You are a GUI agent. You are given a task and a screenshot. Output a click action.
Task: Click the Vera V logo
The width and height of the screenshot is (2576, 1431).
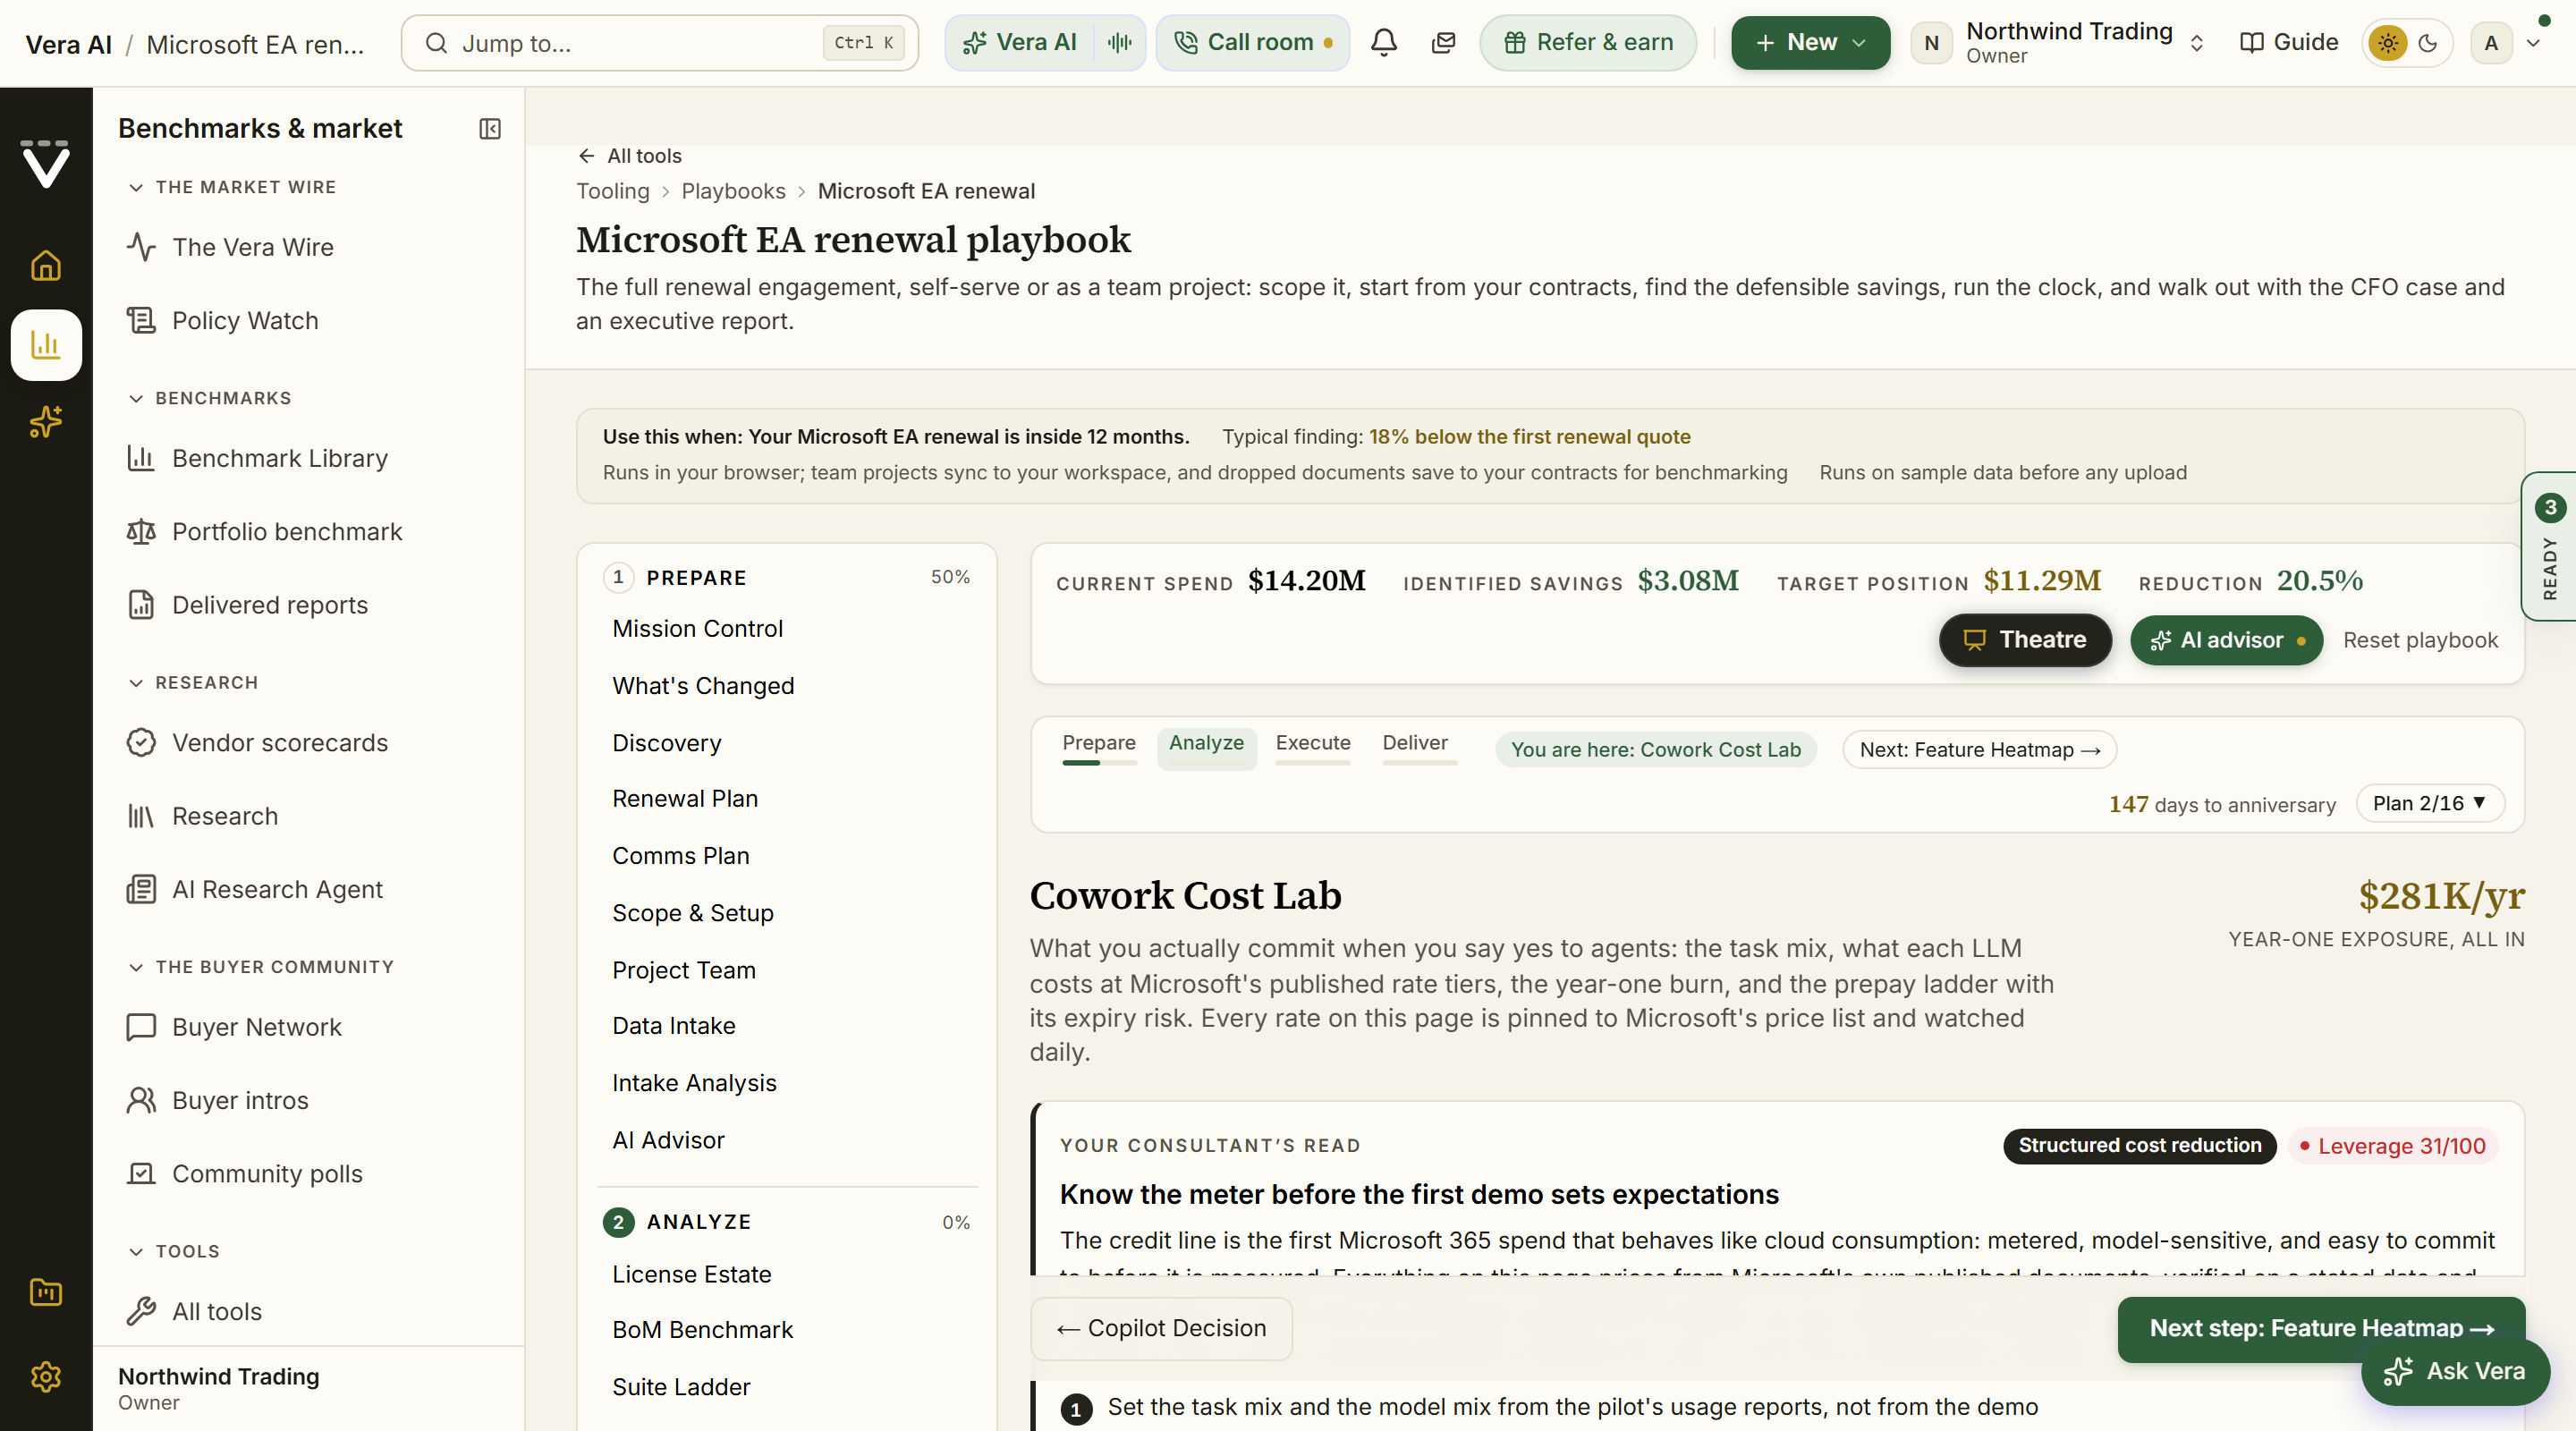(46, 164)
